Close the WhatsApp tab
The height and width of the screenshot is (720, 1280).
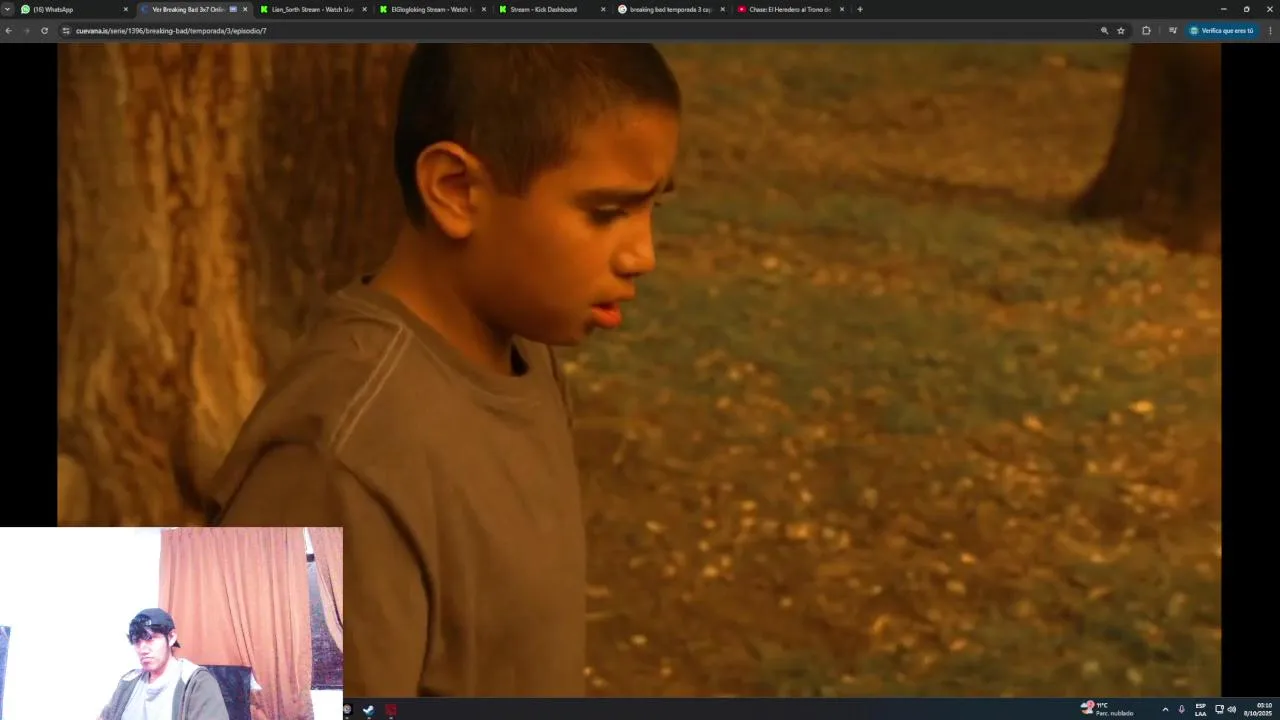pos(125,9)
